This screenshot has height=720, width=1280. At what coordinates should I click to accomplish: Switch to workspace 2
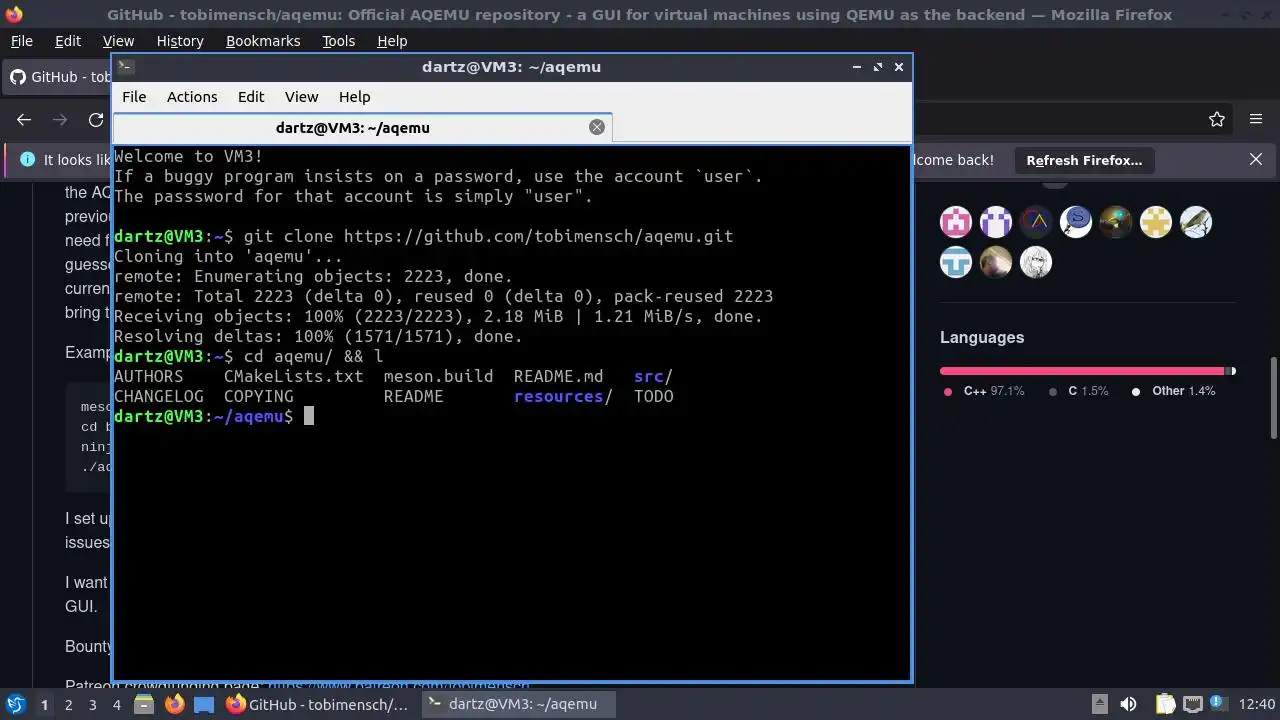pyautogui.click(x=68, y=705)
